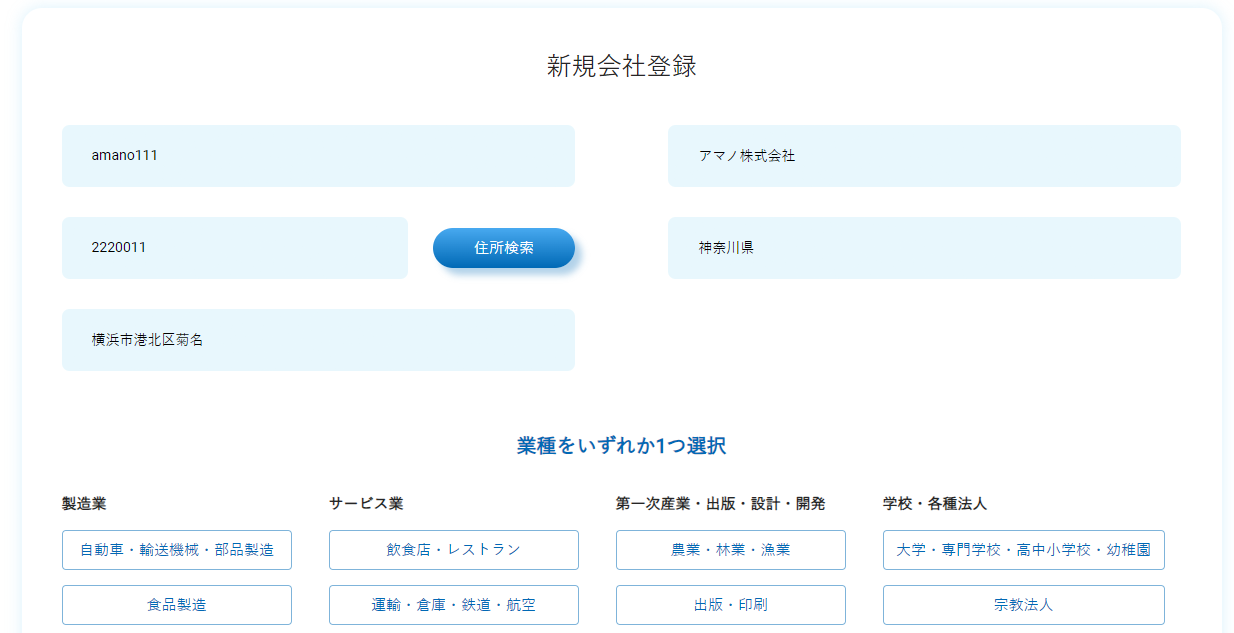This screenshot has width=1234, height=633.
Task: Click the 製造業 category heading
Action: click(84, 503)
